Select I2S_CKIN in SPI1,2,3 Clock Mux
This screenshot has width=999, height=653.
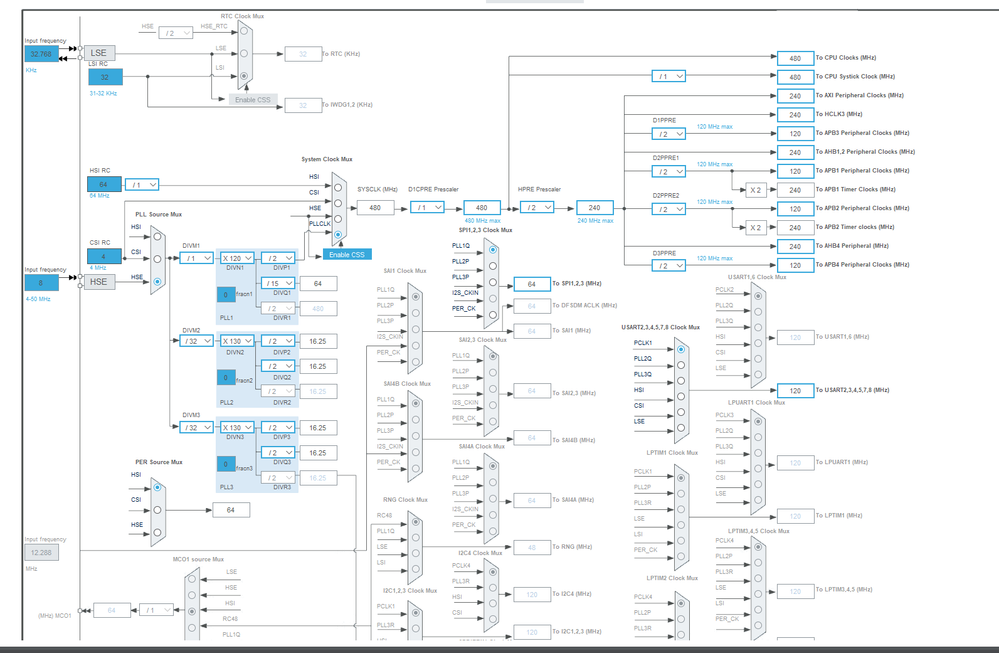tap(492, 298)
